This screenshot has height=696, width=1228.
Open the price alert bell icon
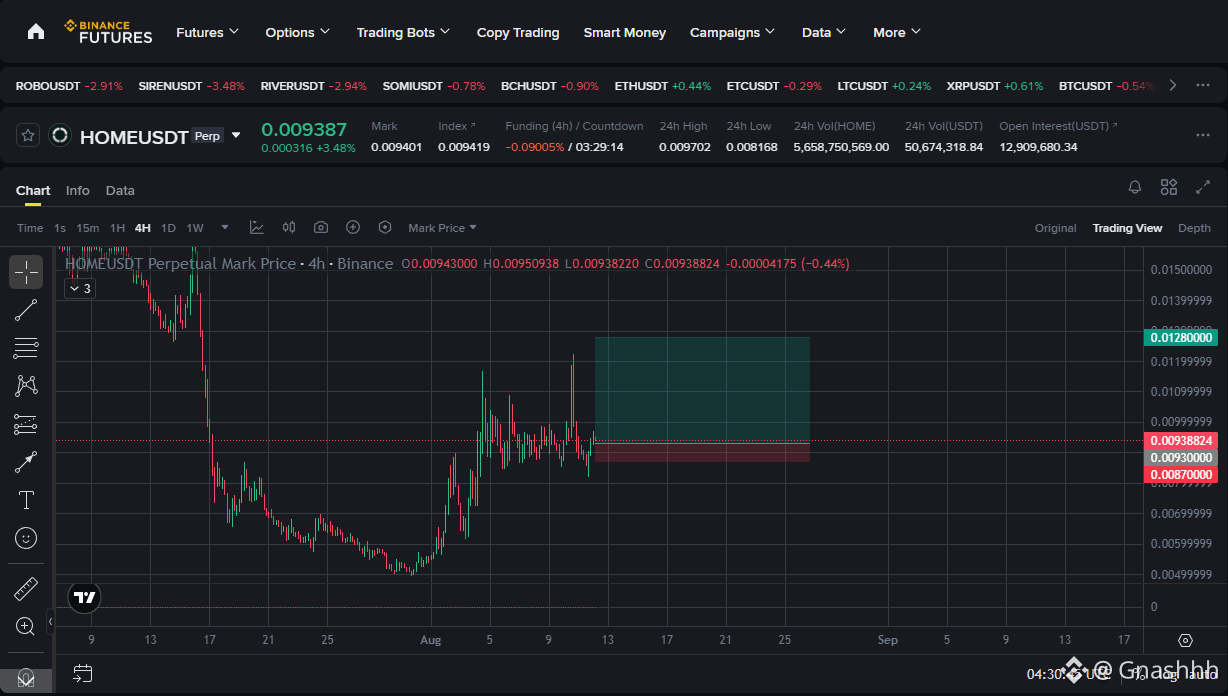tap(1135, 187)
